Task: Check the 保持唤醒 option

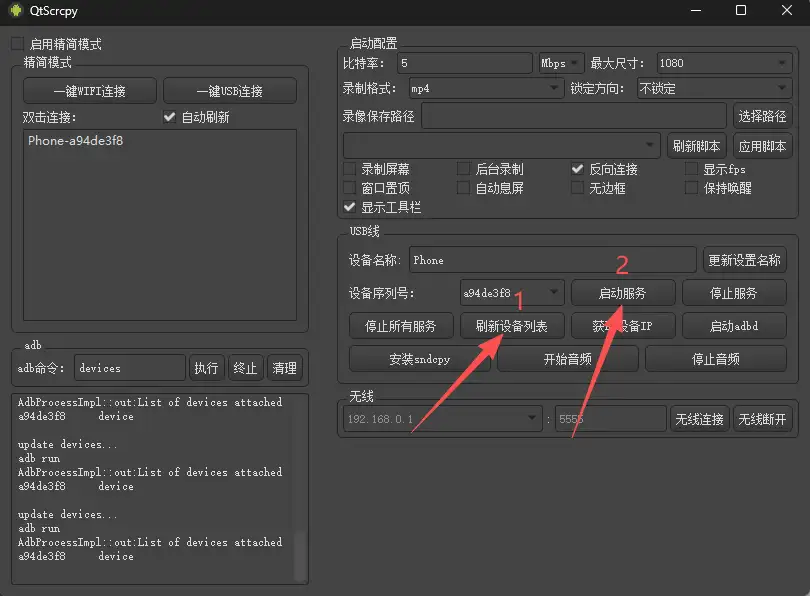Action: (690, 189)
